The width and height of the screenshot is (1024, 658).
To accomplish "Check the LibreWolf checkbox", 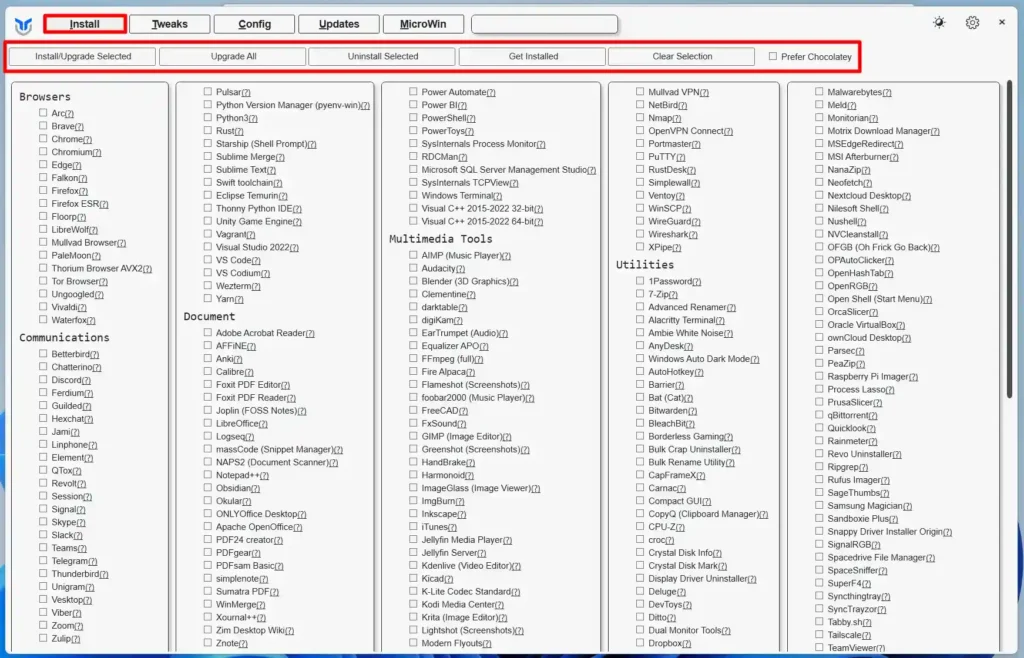I will (x=43, y=229).
